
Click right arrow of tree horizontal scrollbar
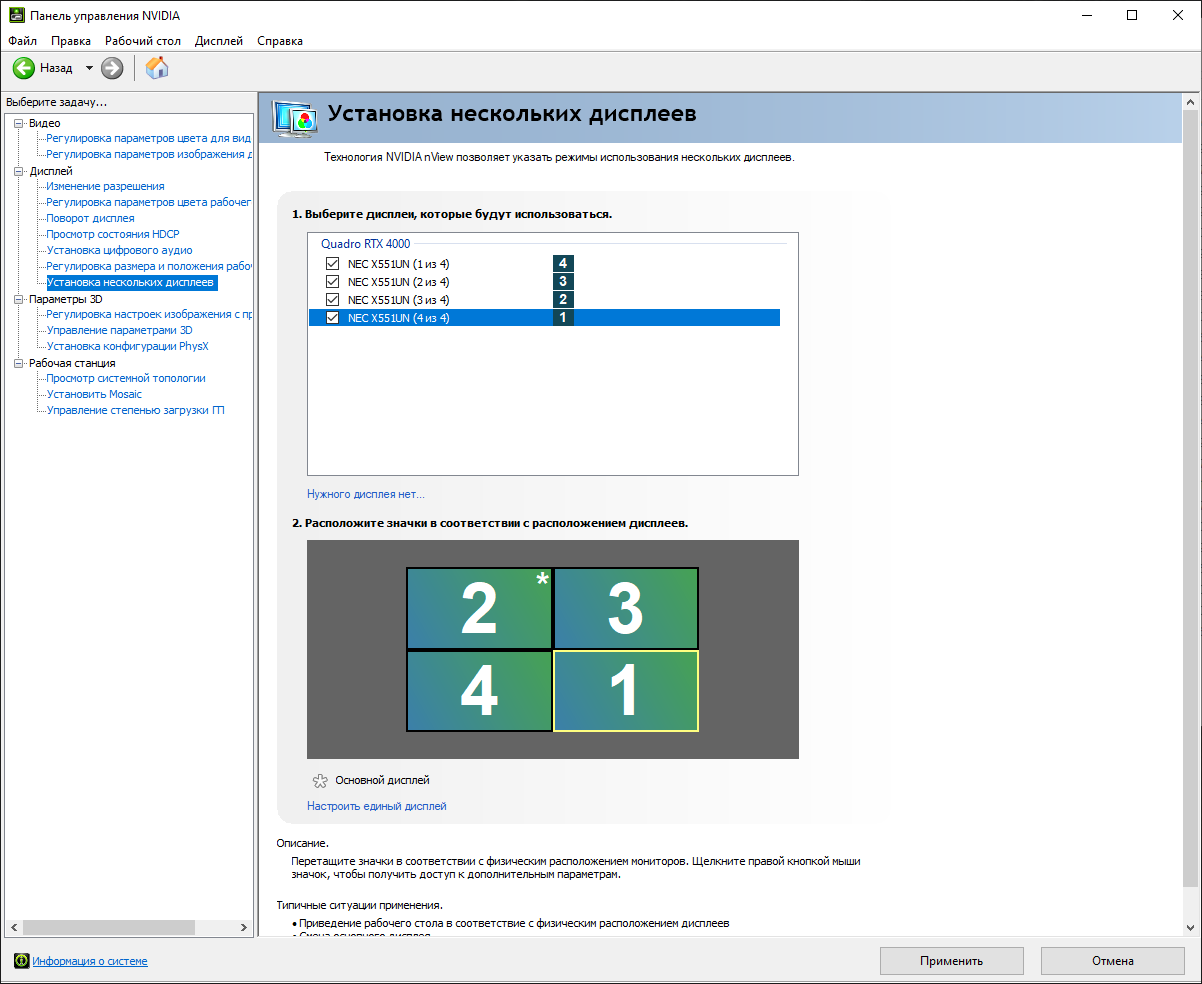click(245, 928)
